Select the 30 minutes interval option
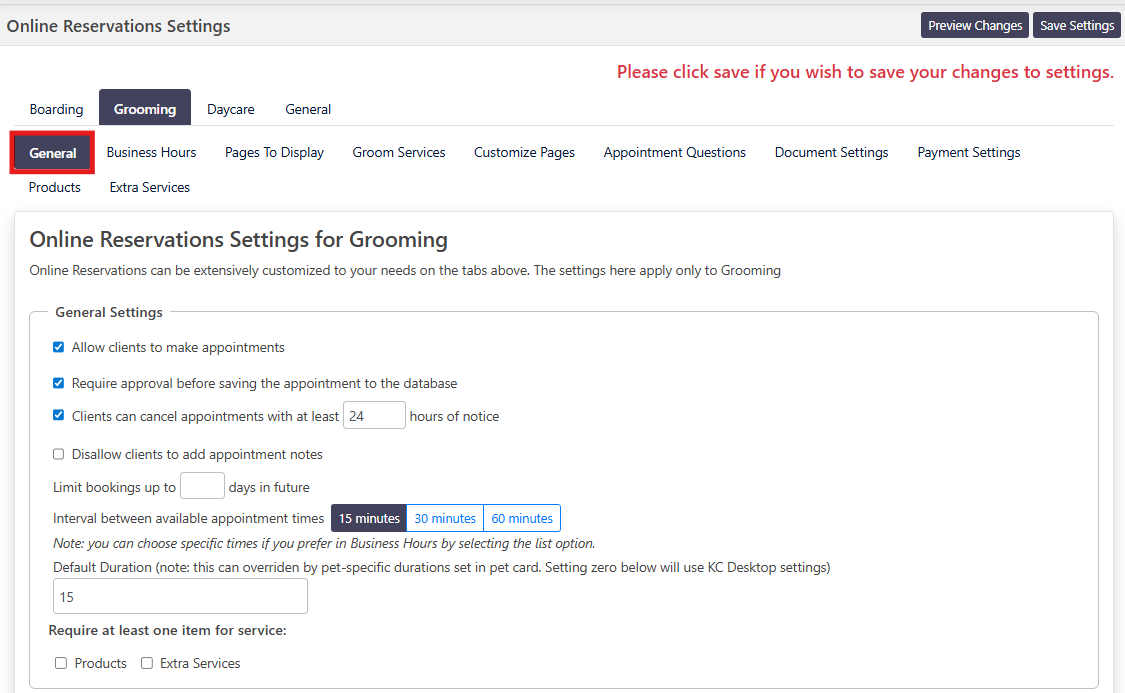Viewport: 1125px width, 693px height. pos(445,518)
